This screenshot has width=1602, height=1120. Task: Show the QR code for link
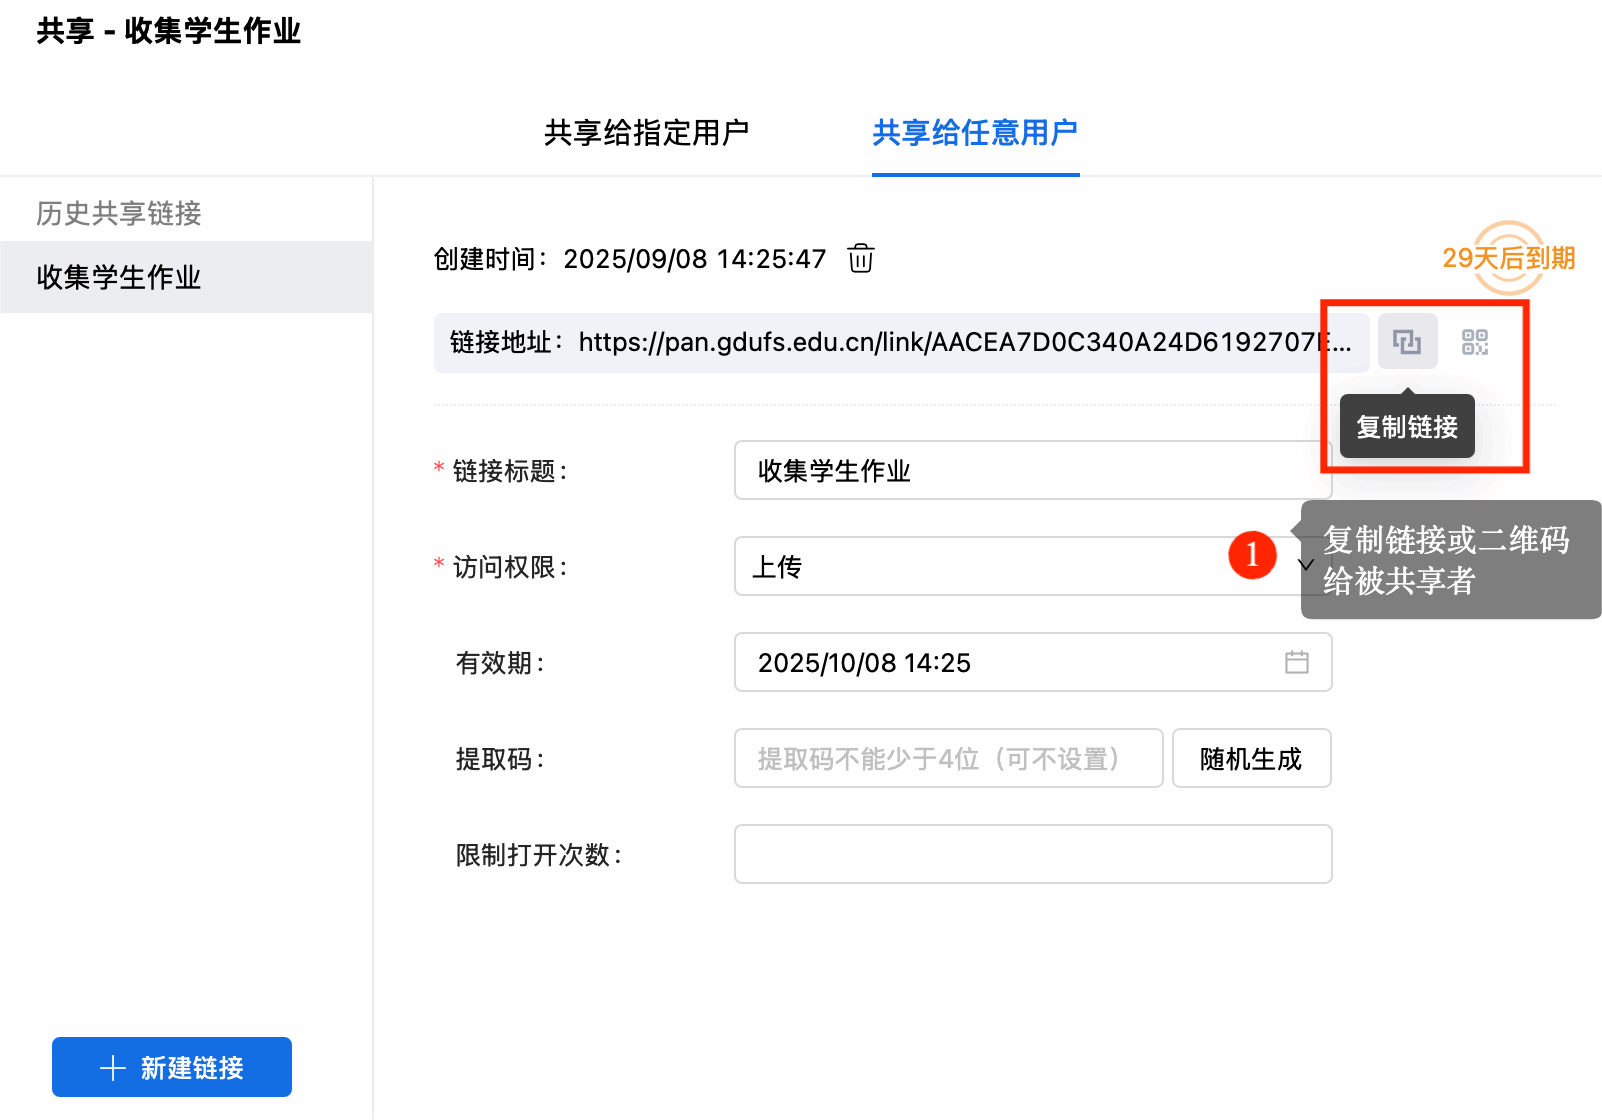(x=1474, y=342)
